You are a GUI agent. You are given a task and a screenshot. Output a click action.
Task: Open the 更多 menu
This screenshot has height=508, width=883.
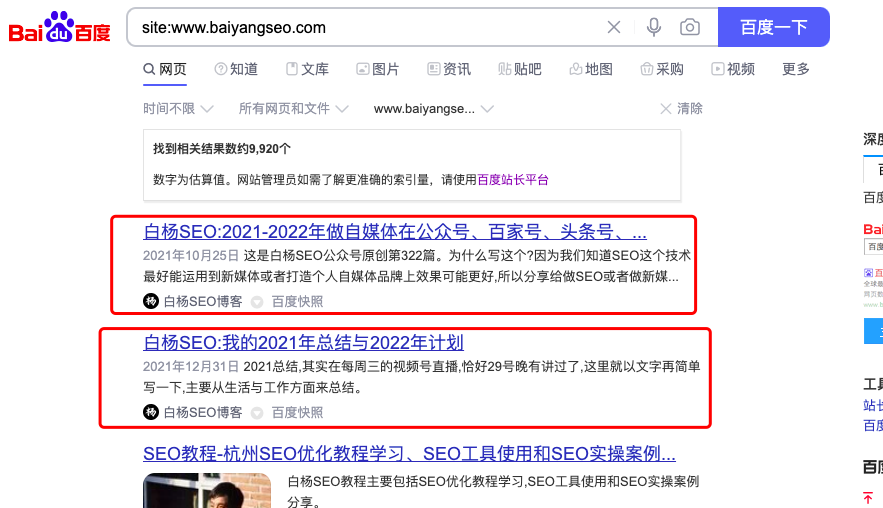(x=796, y=69)
